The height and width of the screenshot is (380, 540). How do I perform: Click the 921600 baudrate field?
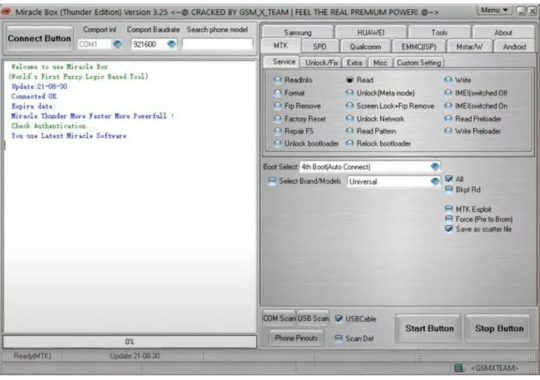click(149, 44)
